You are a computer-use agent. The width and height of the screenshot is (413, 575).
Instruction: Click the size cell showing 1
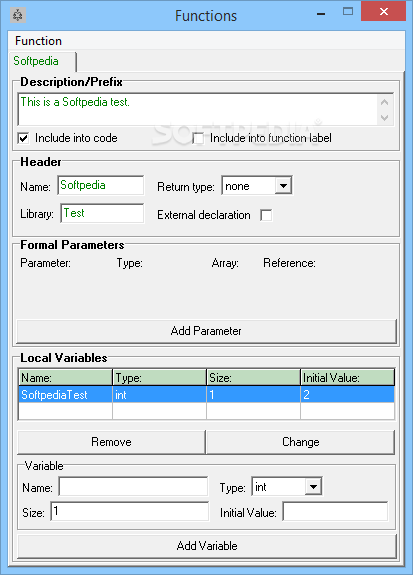[x=253, y=395]
